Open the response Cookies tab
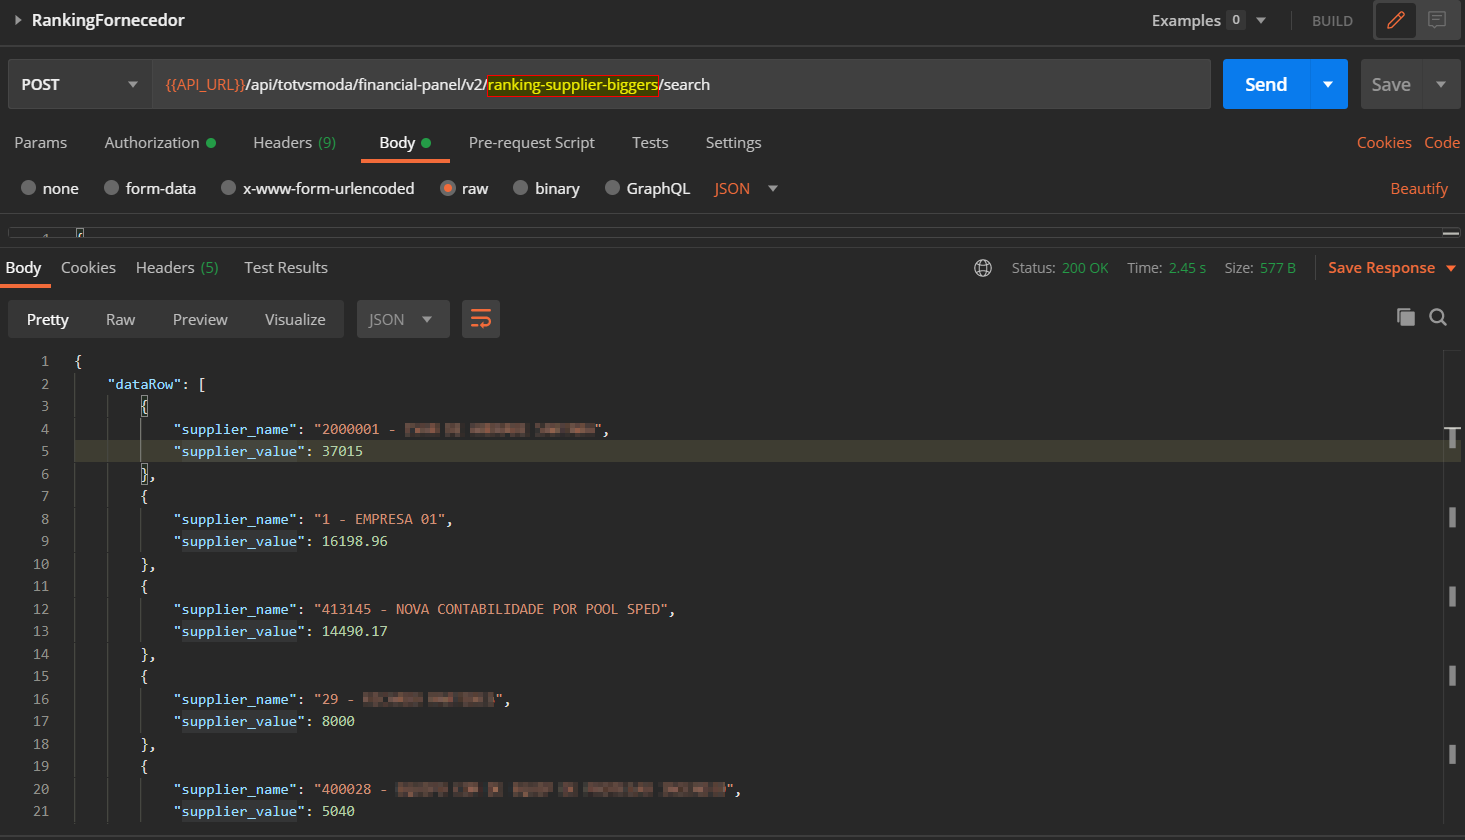Viewport: 1465px width, 840px height. click(88, 268)
